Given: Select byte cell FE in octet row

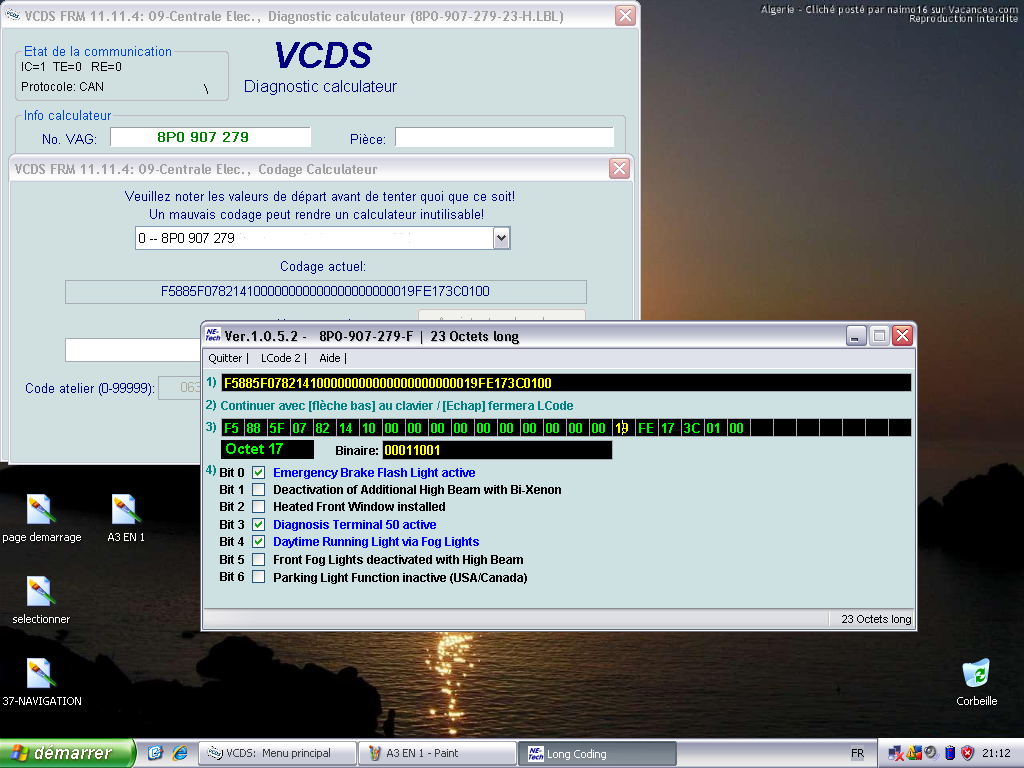Looking at the screenshot, I should tap(645, 428).
